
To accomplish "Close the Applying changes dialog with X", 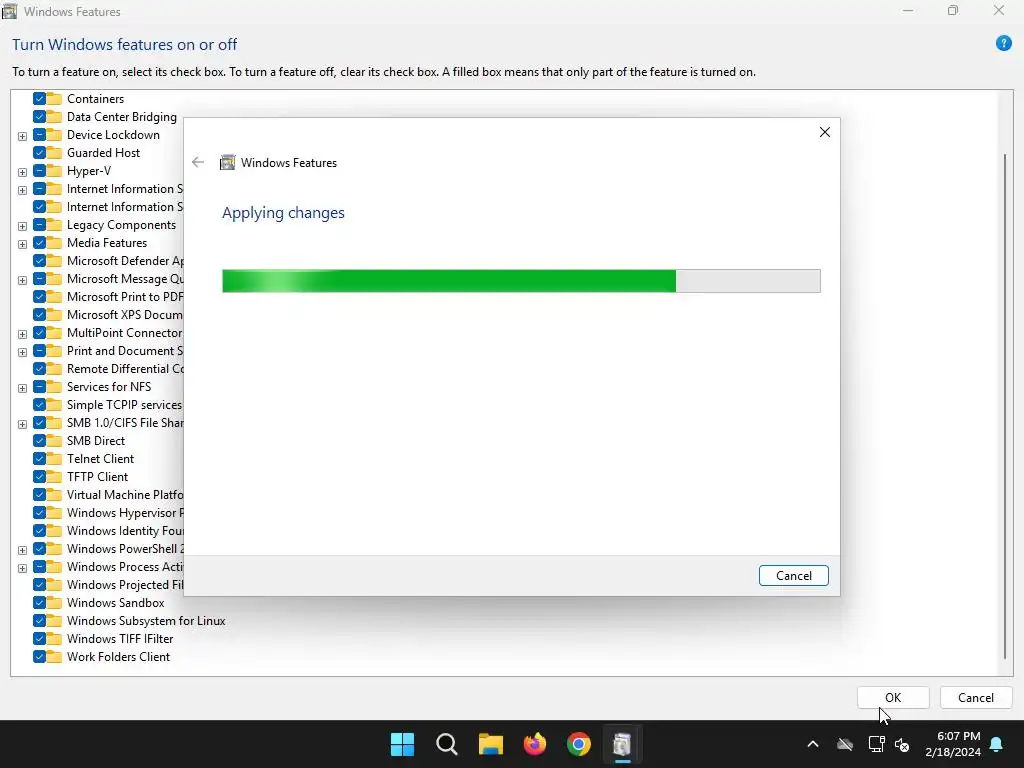I will pos(824,132).
